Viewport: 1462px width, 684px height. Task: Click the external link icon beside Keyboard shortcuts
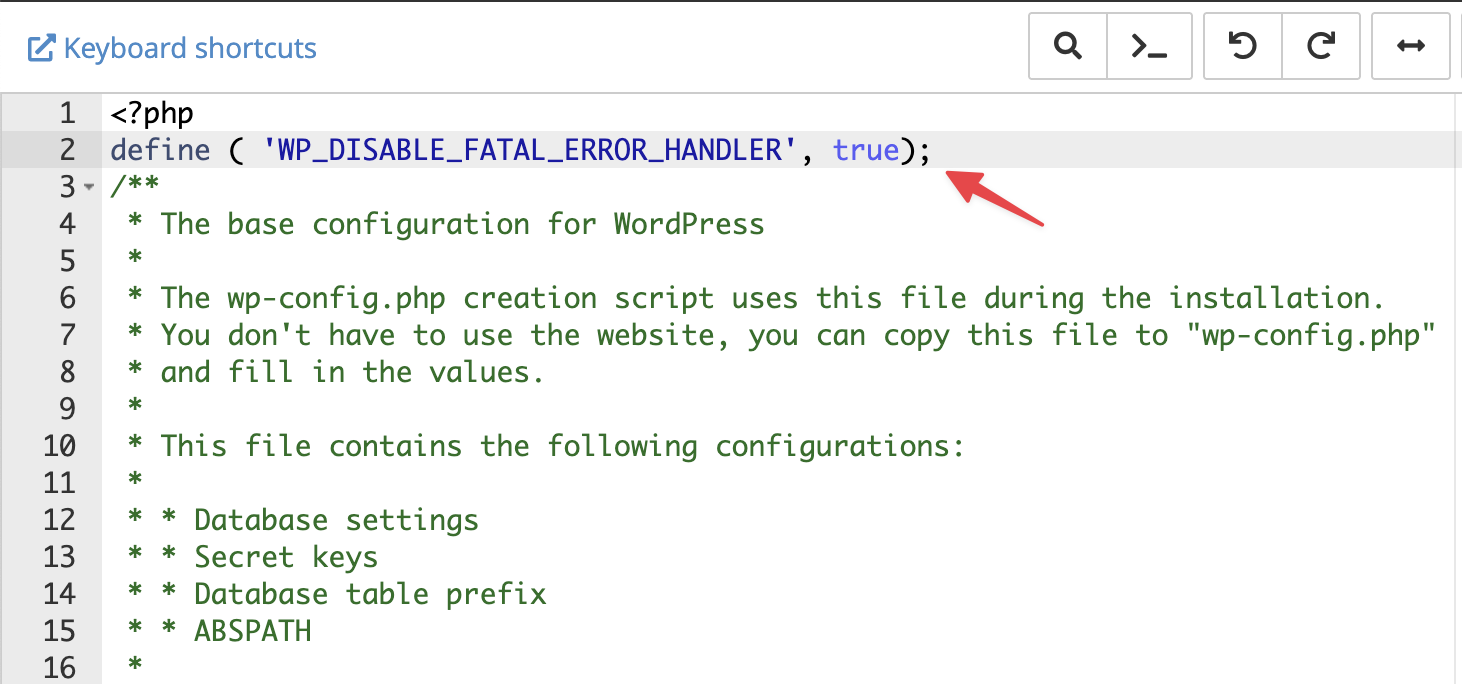(x=40, y=48)
